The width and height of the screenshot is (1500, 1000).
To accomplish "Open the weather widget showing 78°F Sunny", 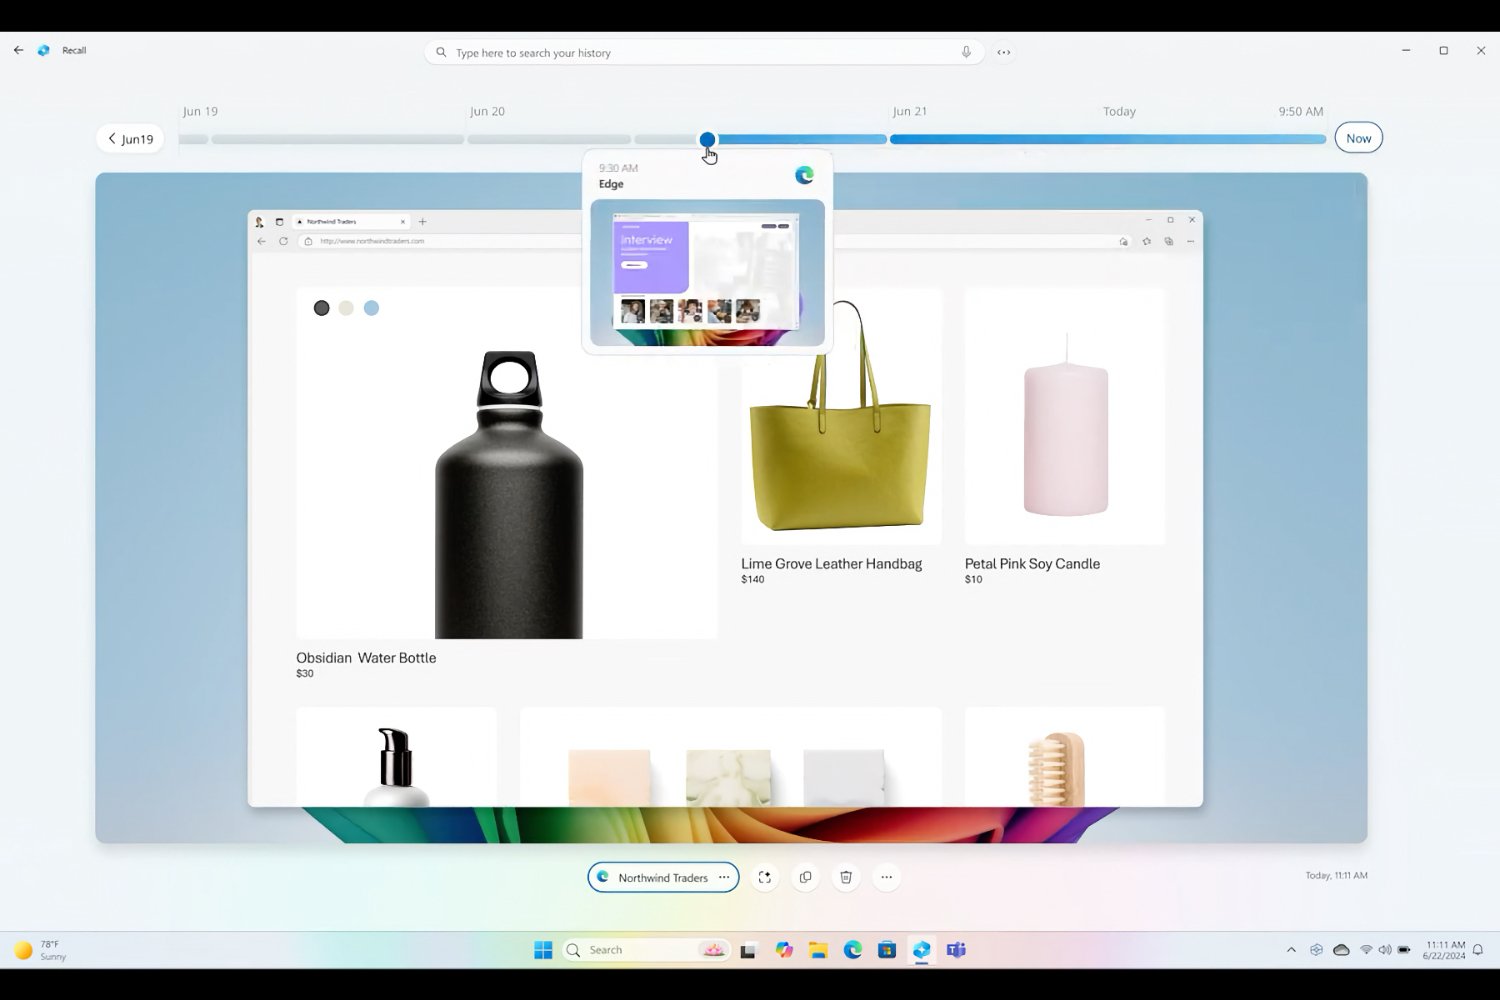I will 40,950.
